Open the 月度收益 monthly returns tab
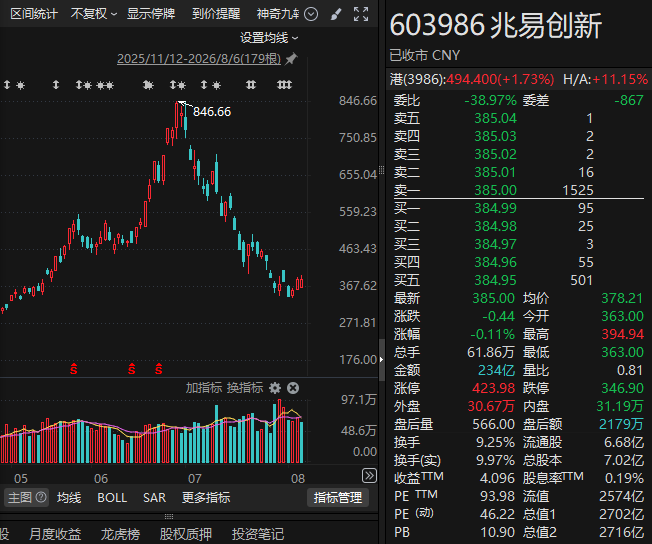This screenshot has width=652, height=544. [55, 534]
